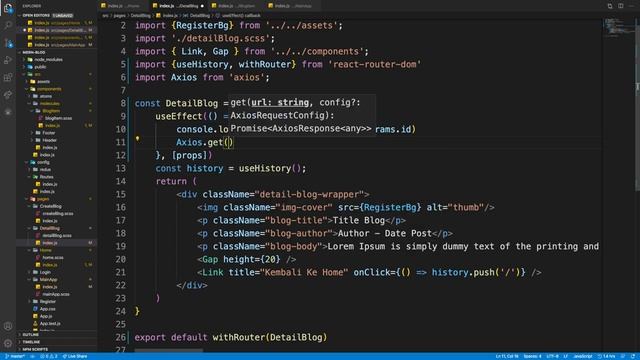Collapse the CreateBlog folder in explorer
Image resolution: width=640 pixels, height=360 pixels.
[50, 206]
